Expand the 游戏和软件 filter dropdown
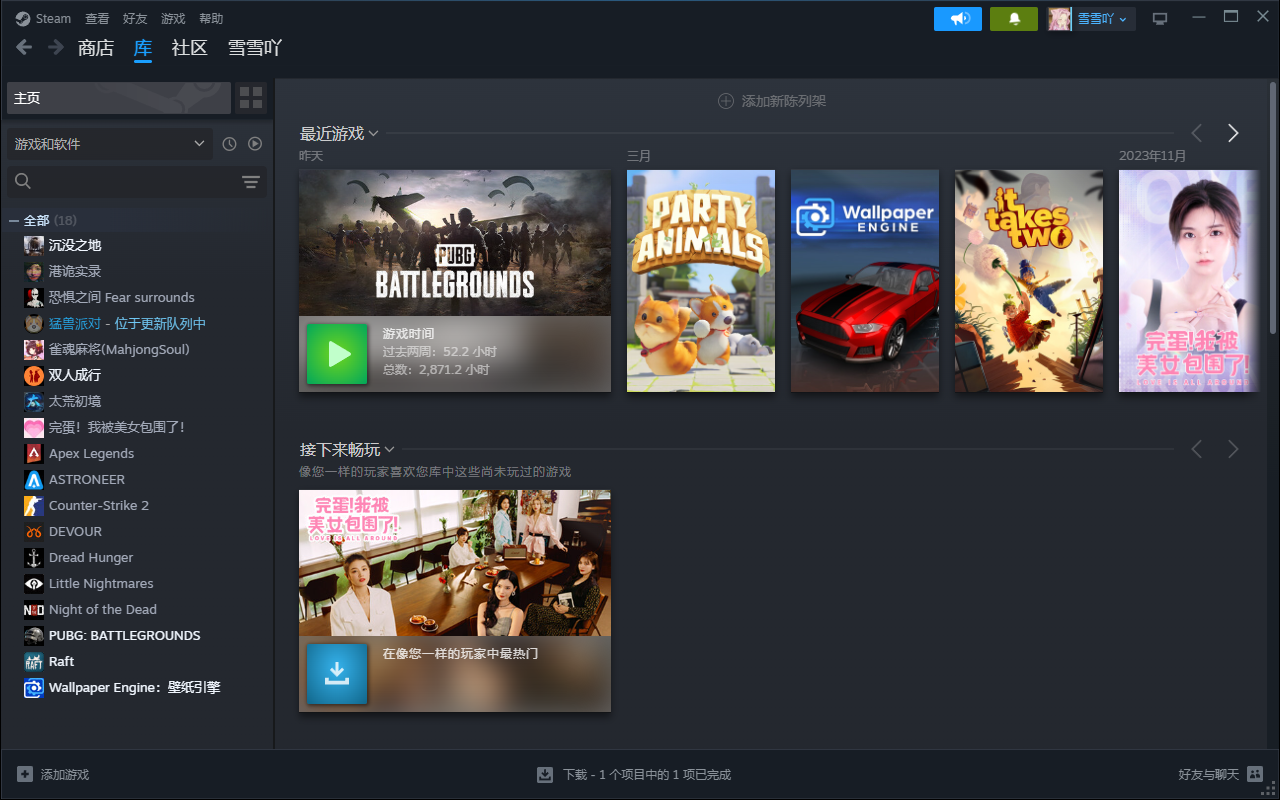The image size is (1280, 800). coord(110,144)
